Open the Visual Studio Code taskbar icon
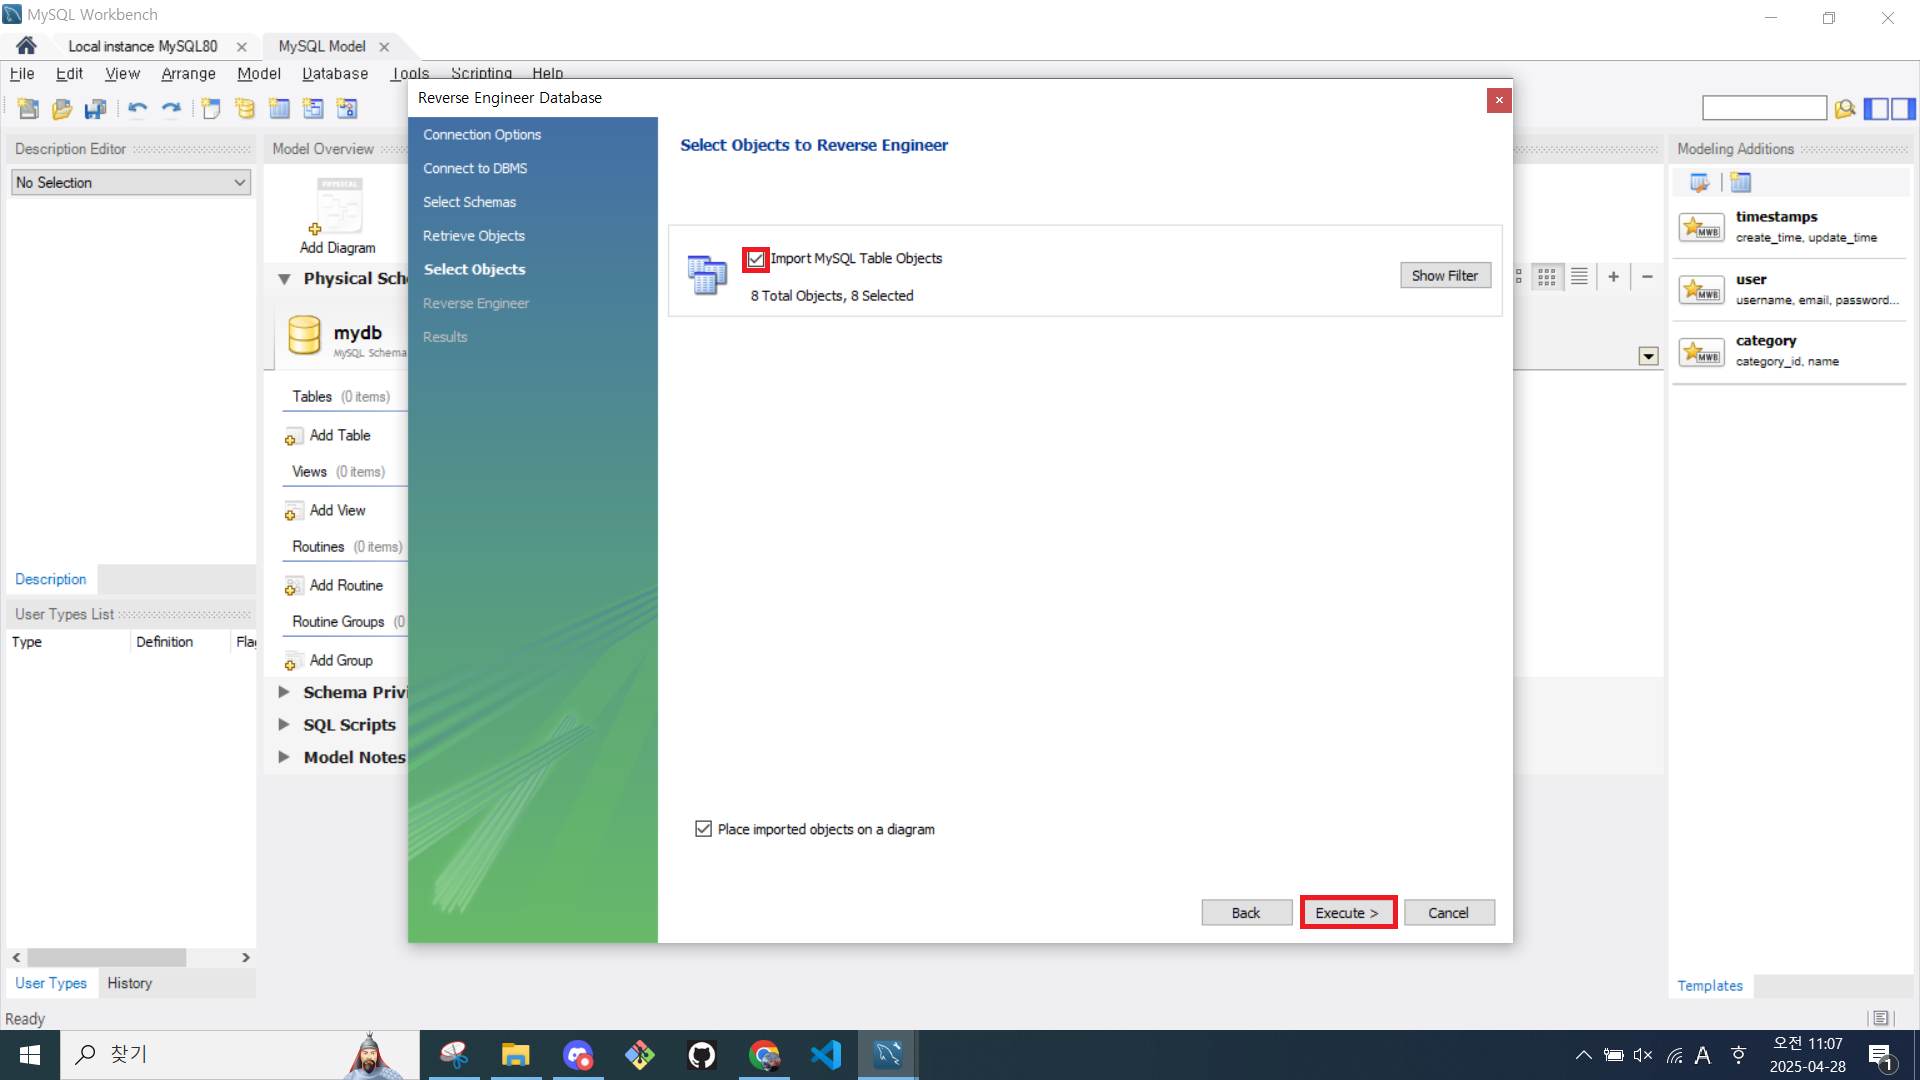1920x1080 pixels. point(826,1055)
